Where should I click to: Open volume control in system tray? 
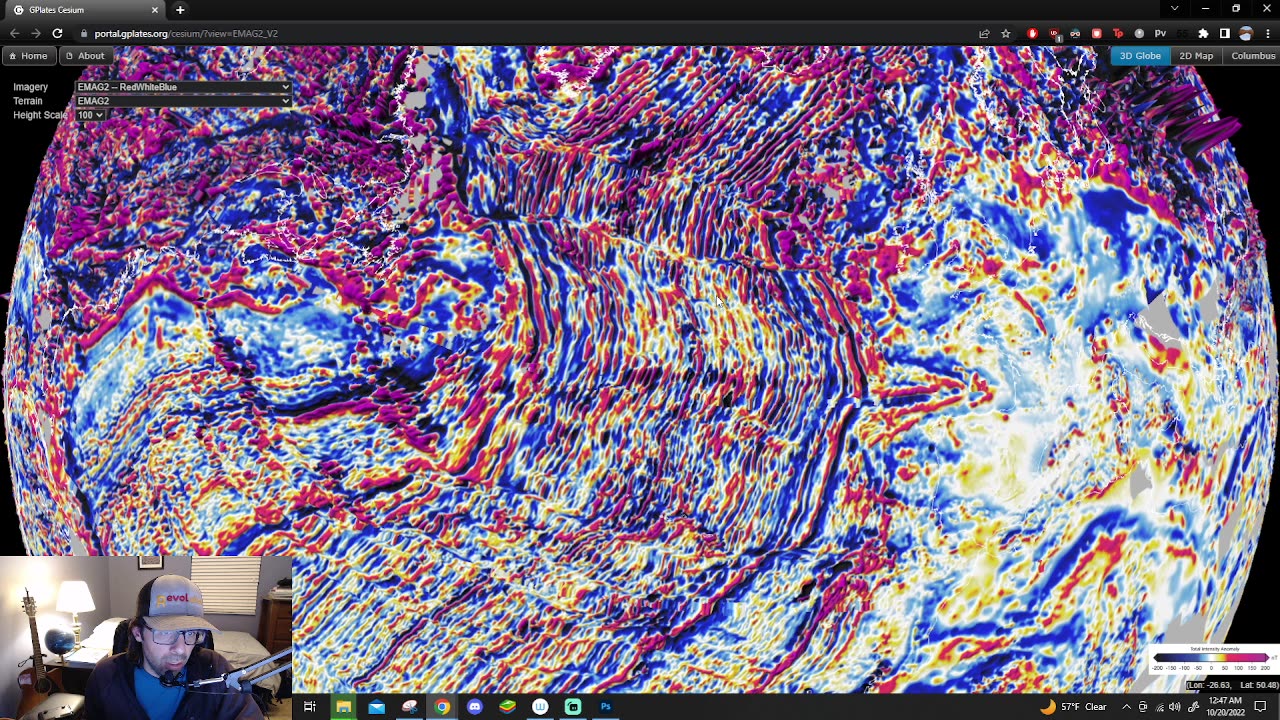tap(1174, 707)
